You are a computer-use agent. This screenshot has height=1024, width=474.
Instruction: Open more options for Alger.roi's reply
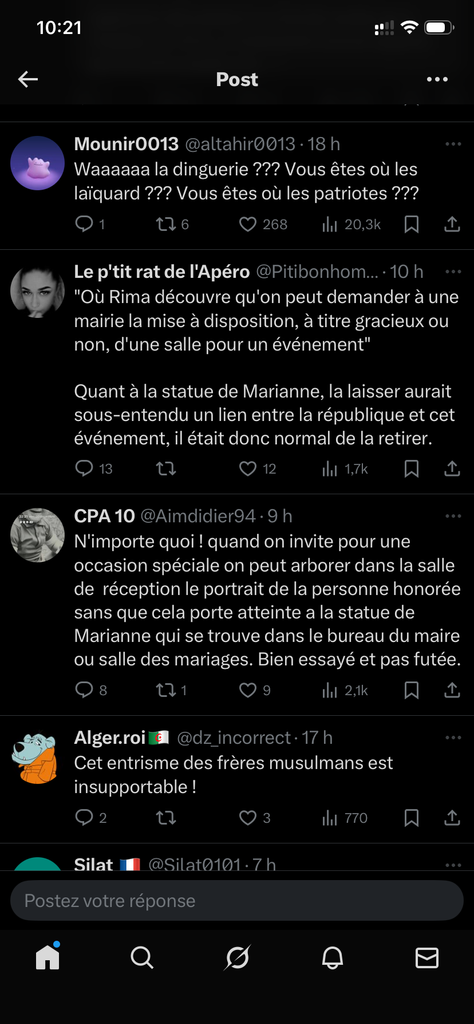(453, 737)
